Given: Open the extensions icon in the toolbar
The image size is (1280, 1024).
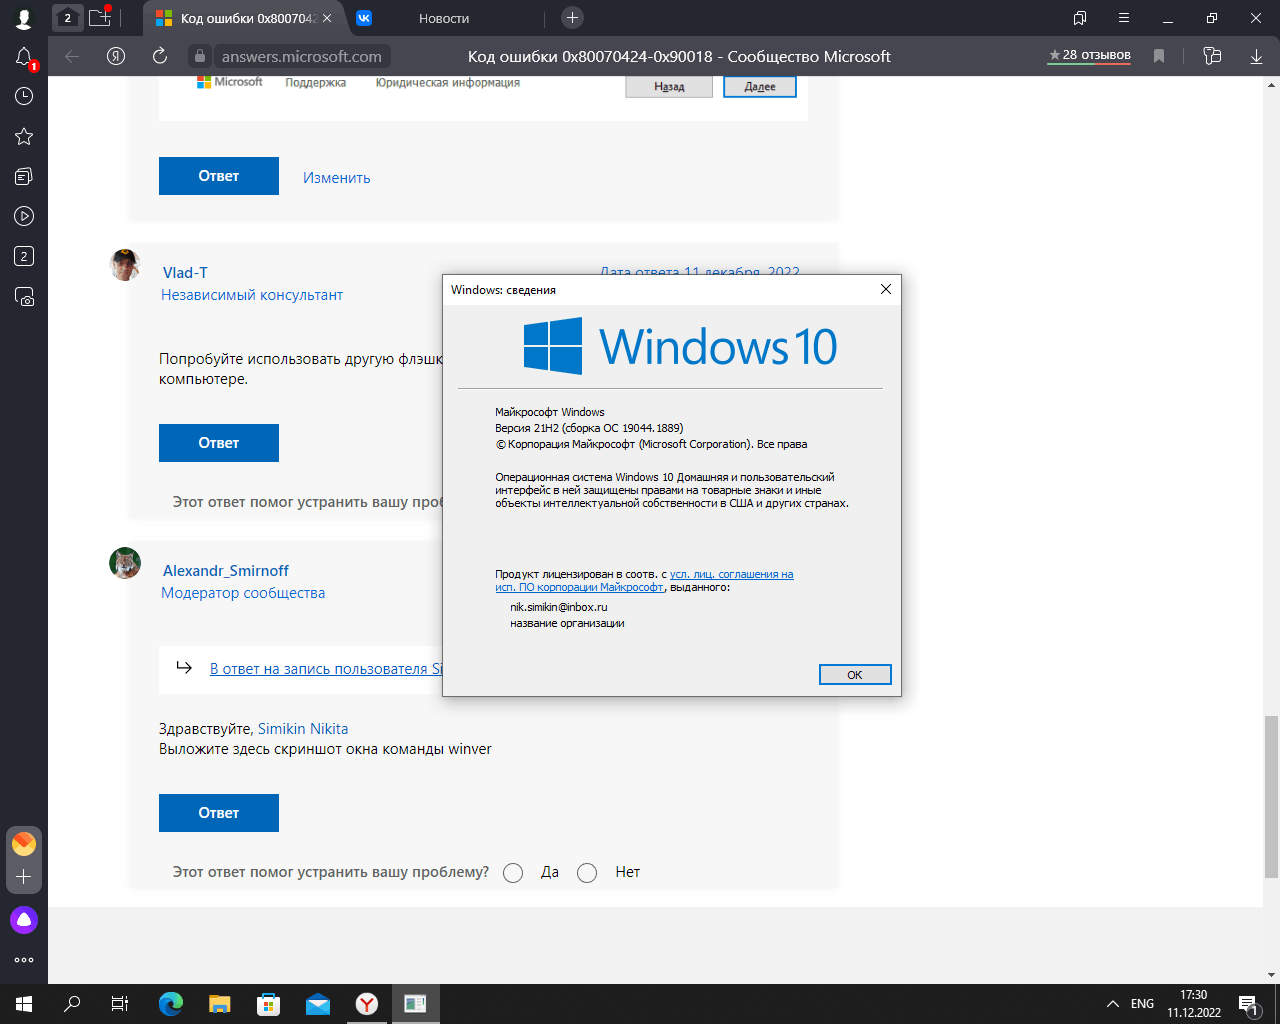Looking at the screenshot, I should click(1212, 56).
